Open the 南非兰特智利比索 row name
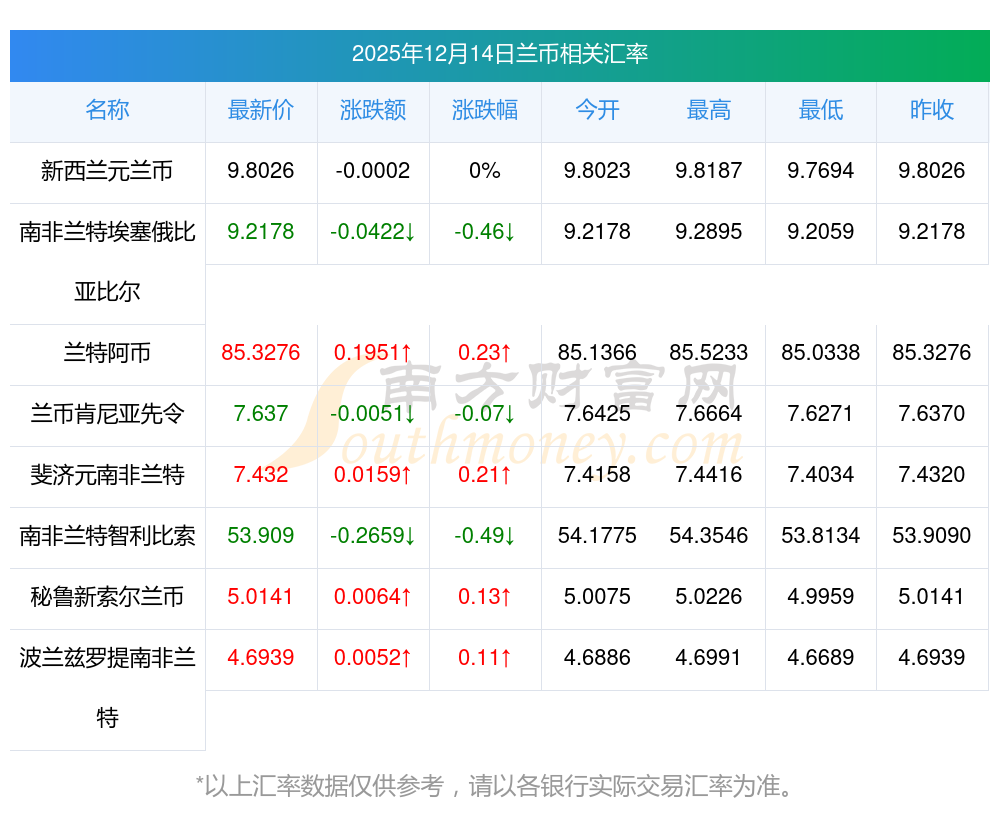1000x817 pixels. click(107, 536)
